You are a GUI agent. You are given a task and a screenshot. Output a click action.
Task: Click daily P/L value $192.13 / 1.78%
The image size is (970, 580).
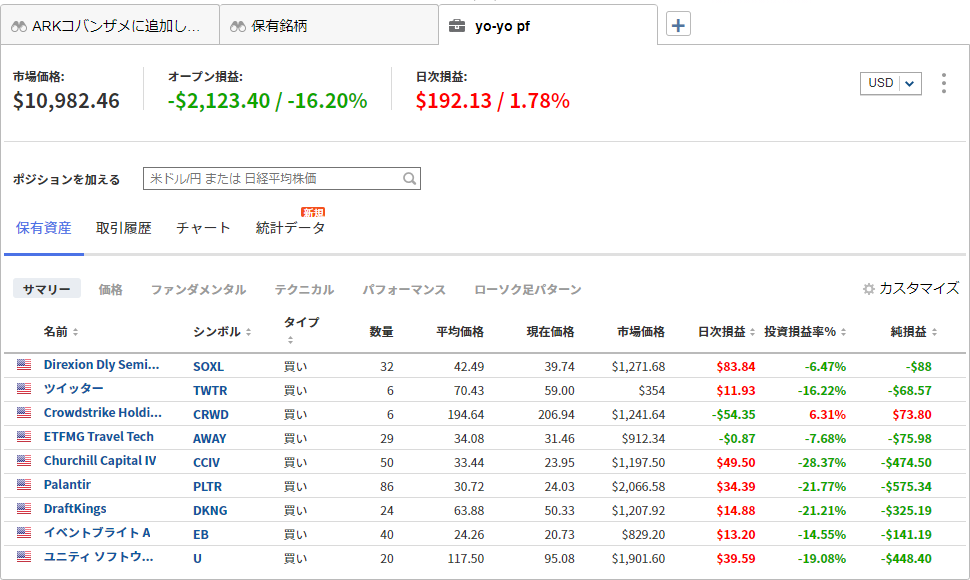click(x=492, y=101)
